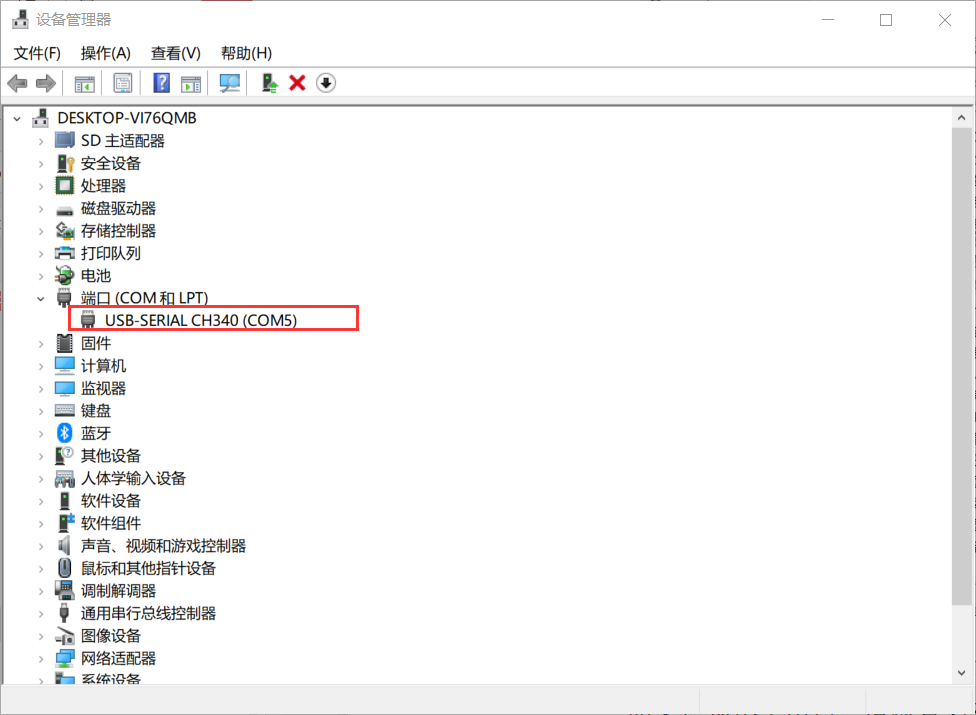The height and width of the screenshot is (715, 976).
Task: Expand the 网络适配器 device category
Action: 41,657
